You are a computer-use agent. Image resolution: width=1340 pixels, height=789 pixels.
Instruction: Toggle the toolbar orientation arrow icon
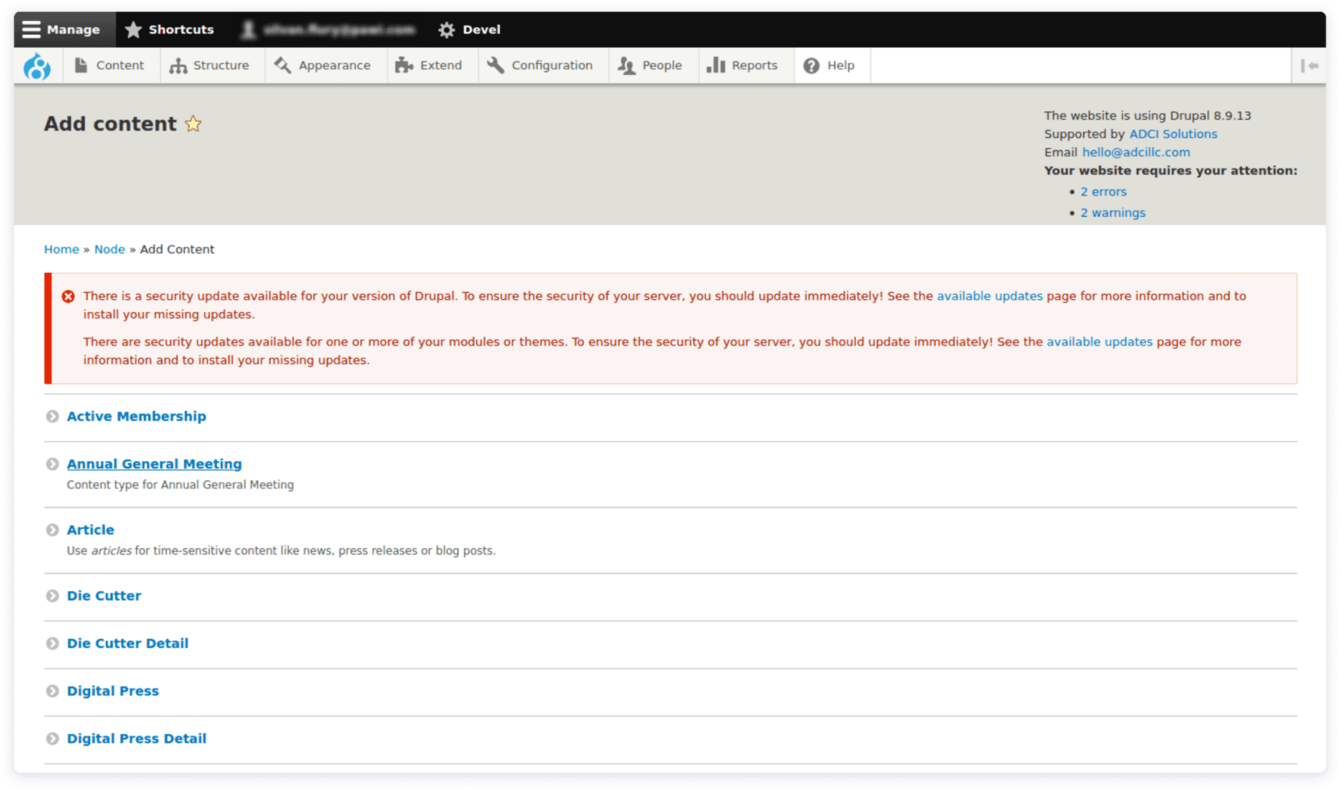(x=1309, y=65)
